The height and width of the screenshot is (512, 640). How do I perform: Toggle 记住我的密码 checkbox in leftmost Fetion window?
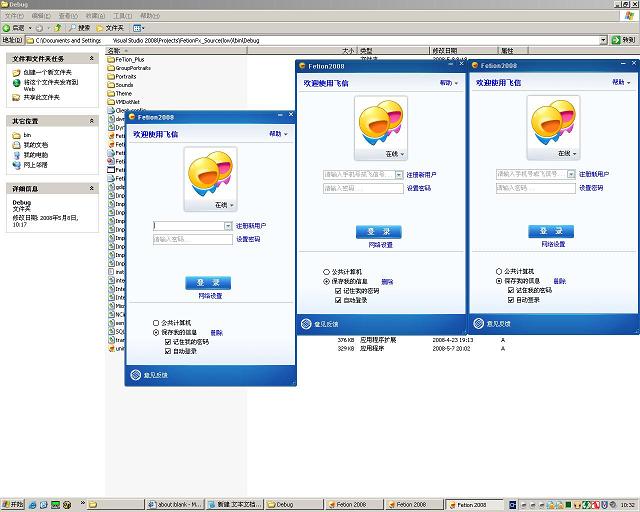(x=168, y=342)
